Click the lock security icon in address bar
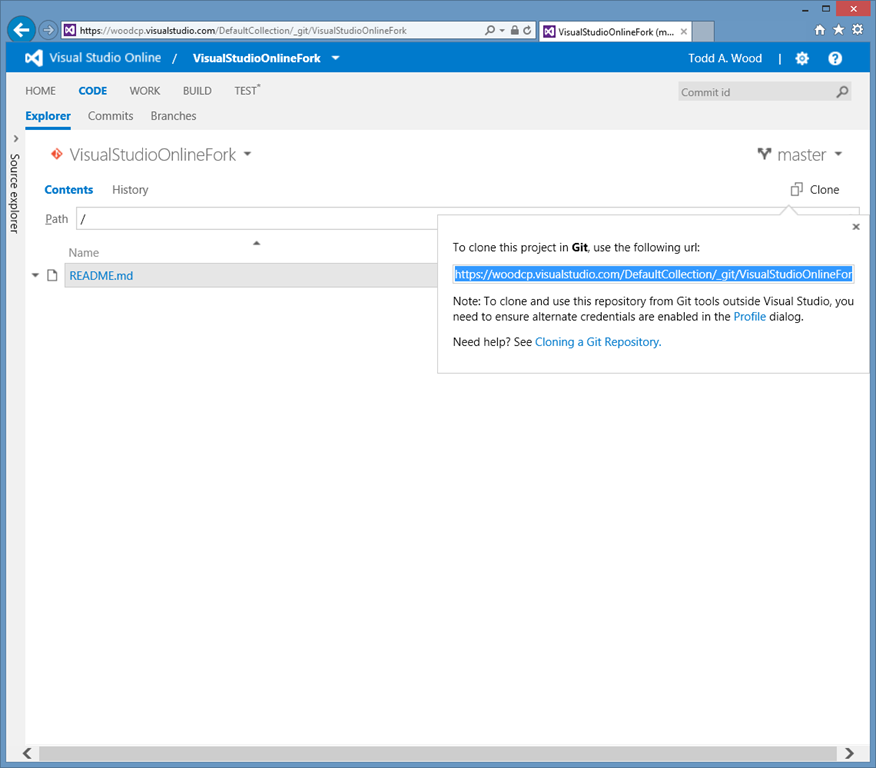Viewport: 876px width, 768px height. tap(515, 30)
